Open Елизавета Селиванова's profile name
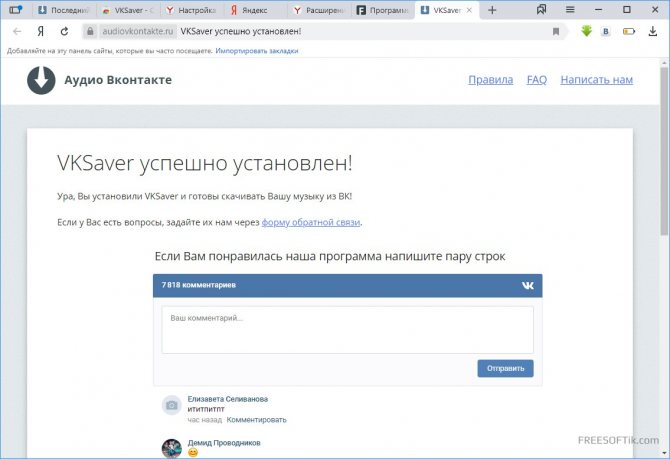The image size is (670, 459). pos(228,399)
